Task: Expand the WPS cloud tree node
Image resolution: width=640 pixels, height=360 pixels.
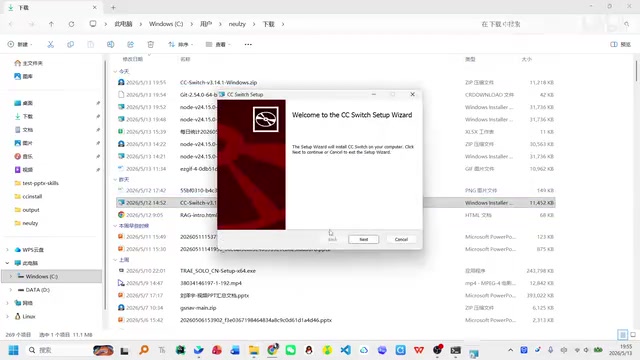Action: [x=7, y=250]
